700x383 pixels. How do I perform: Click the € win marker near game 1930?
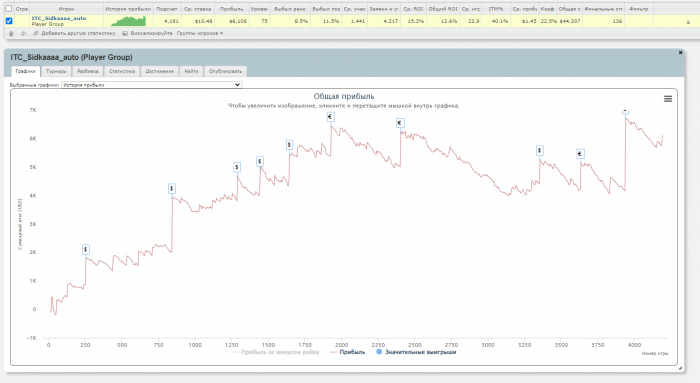coord(330,117)
